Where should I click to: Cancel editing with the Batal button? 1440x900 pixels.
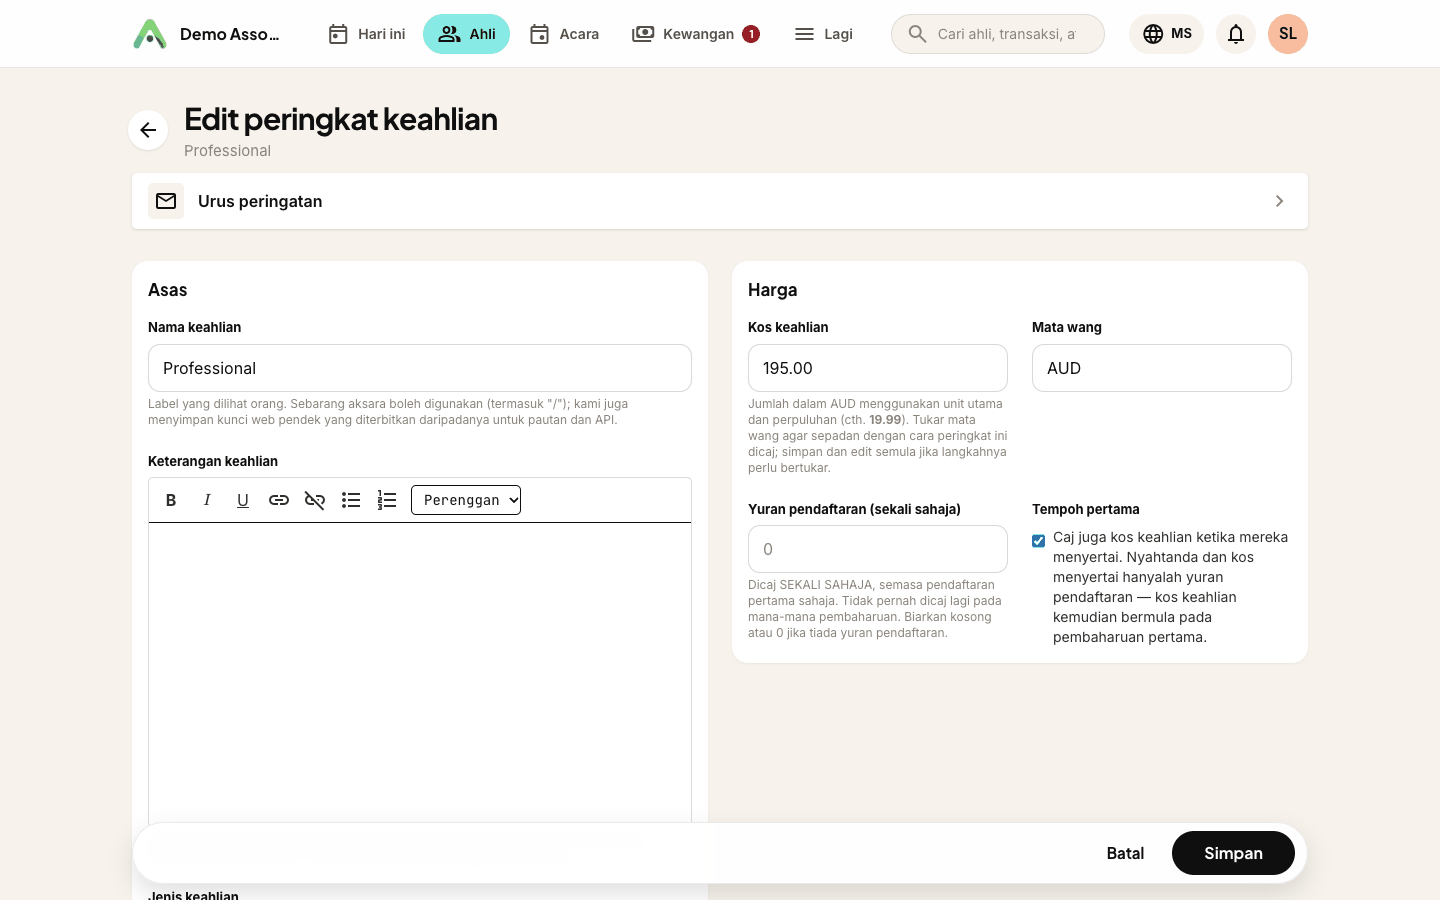click(x=1125, y=853)
